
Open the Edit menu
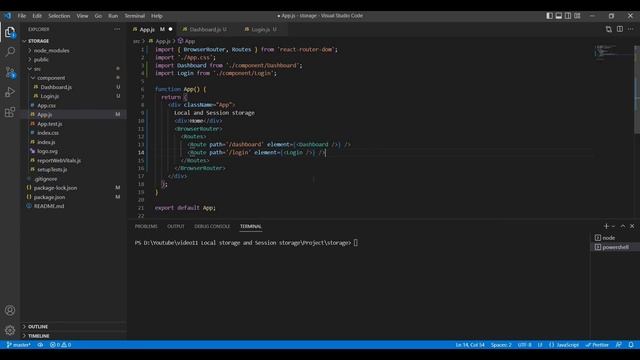coord(37,16)
